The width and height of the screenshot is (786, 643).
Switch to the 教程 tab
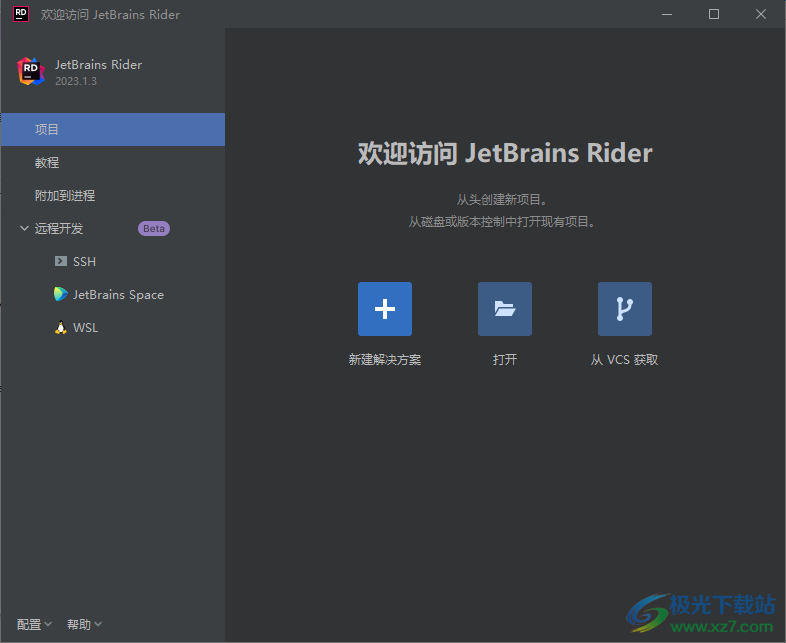[113, 162]
